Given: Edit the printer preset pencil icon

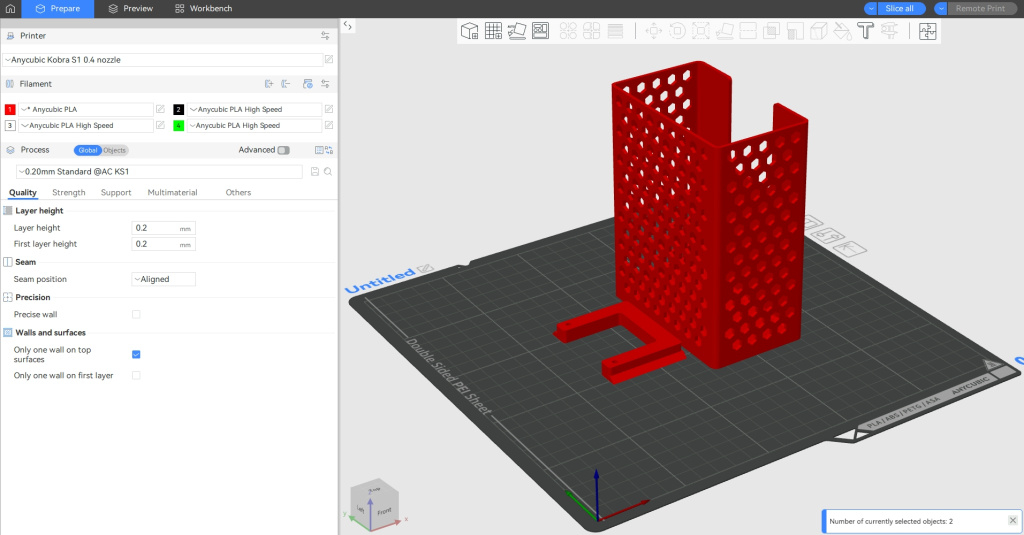Looking at the screenshot, I should coord(329,59).
